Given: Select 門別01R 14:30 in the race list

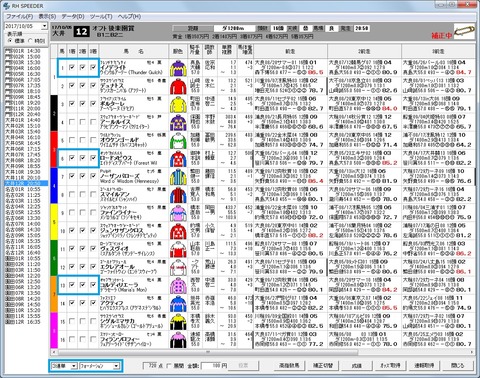Looking at the screenshot, I should [x=23, y=51].
